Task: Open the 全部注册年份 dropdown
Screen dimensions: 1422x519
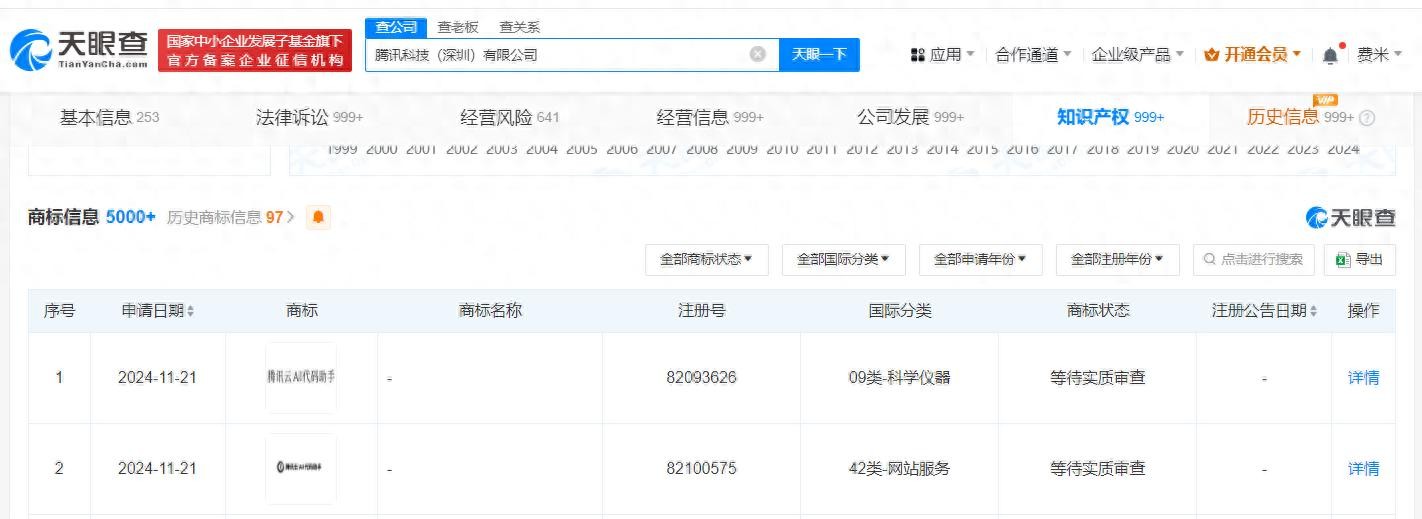Action: [1117, 259]
